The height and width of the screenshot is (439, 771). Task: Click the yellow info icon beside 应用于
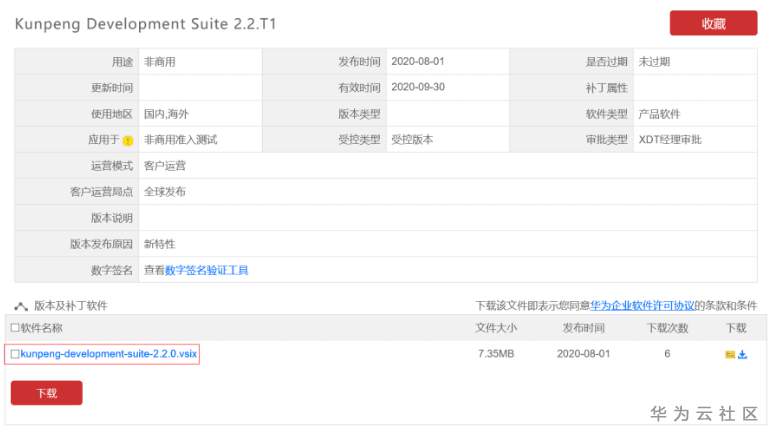coord(128,140)
